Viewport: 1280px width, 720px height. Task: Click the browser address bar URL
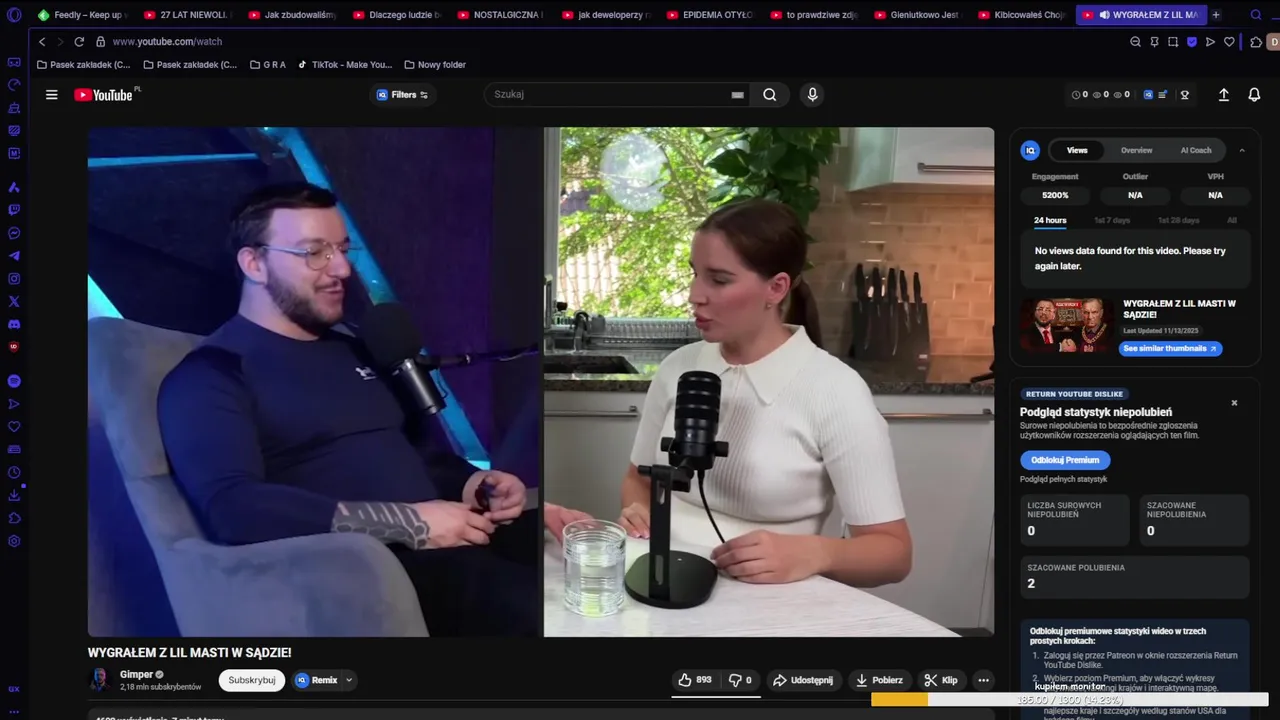tap(167, 42)
